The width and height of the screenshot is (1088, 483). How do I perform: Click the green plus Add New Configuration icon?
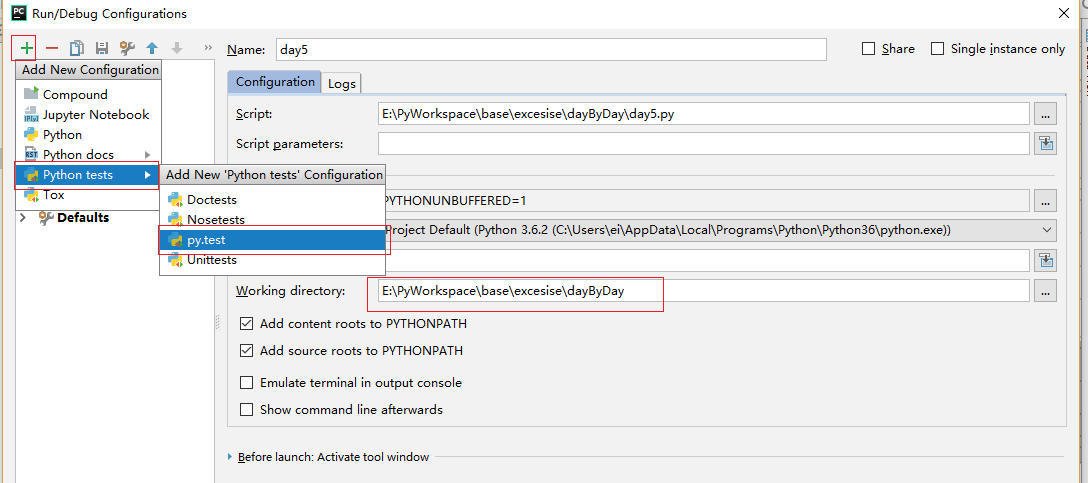click(26, 48)
